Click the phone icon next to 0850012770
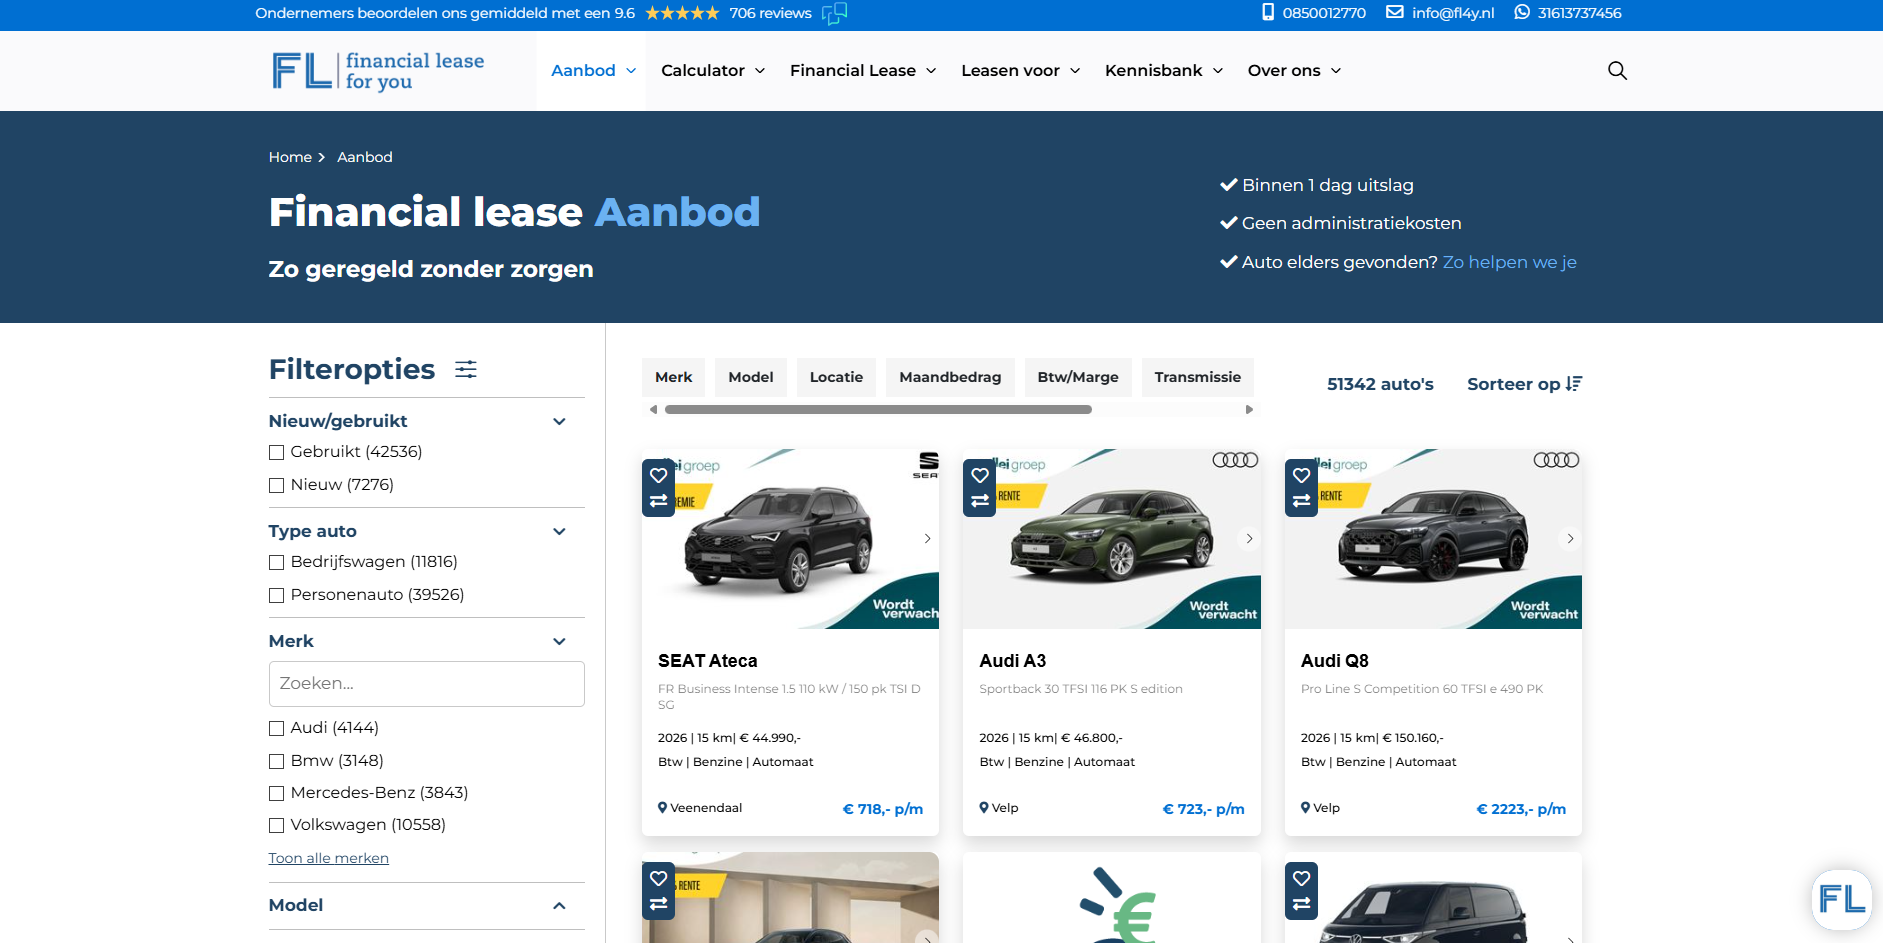The height and width of the screenshot is (943, 1883). click(1268, 12)
